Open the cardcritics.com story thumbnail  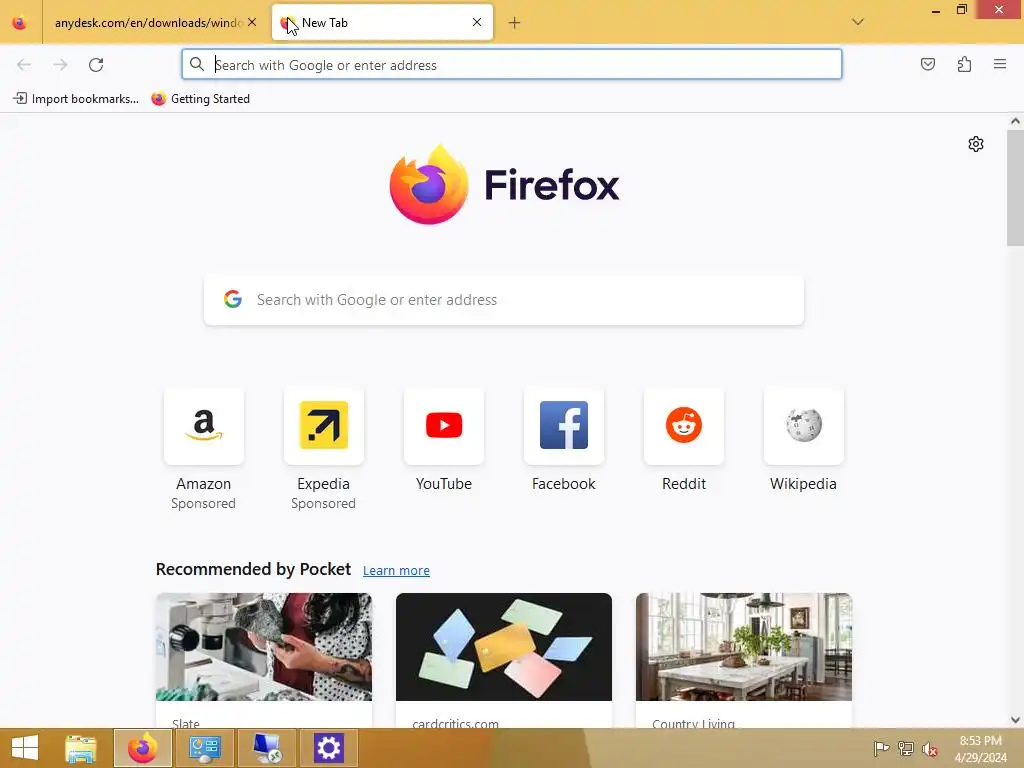tap(504, 647)
